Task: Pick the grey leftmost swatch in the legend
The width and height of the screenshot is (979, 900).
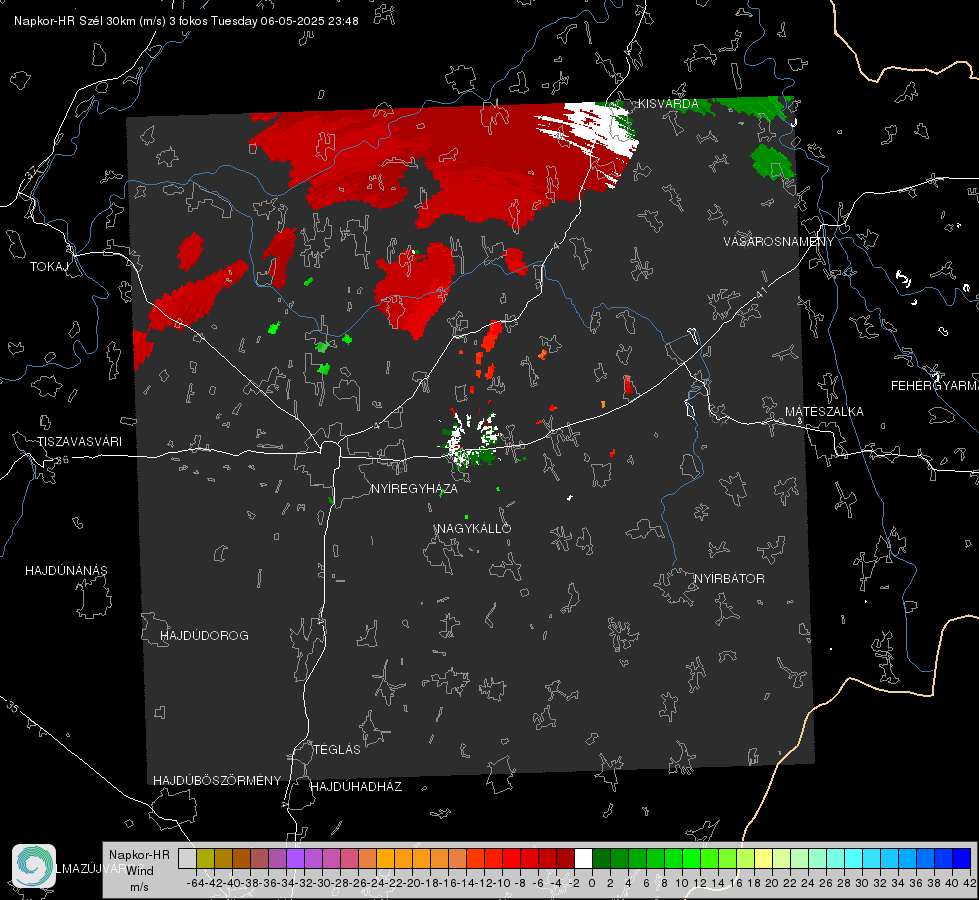Action: pos(187,858)
